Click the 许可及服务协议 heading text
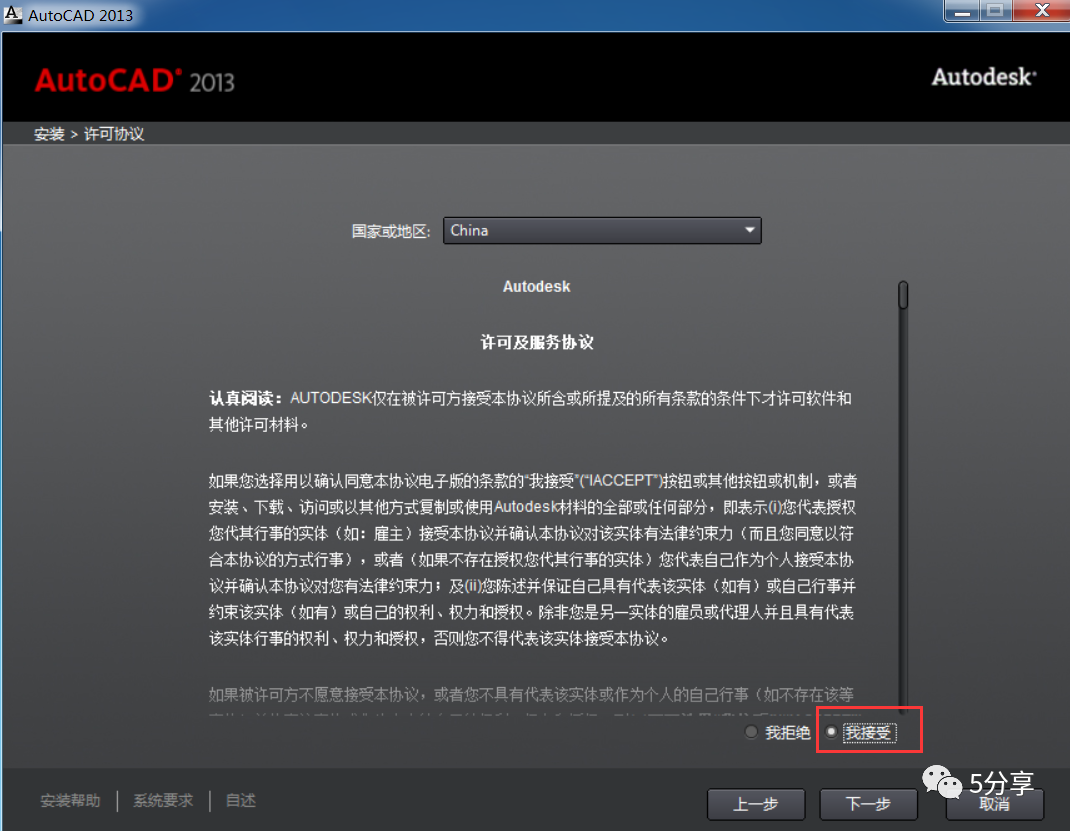 point(537,342)
